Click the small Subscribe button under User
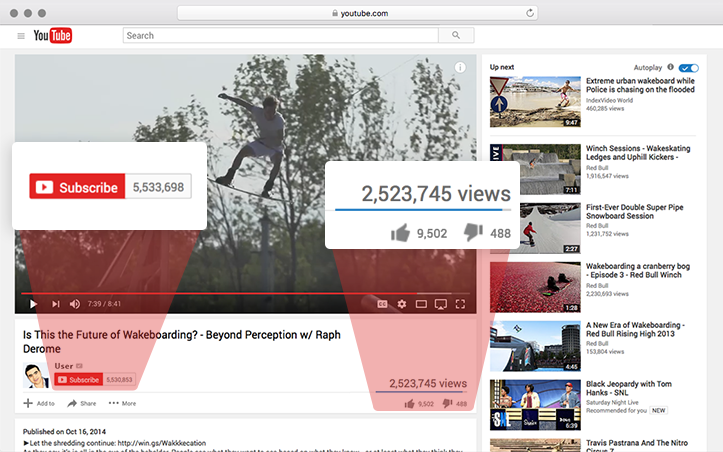723x452 pixels. pyautogui.click(x=78, y=380)
